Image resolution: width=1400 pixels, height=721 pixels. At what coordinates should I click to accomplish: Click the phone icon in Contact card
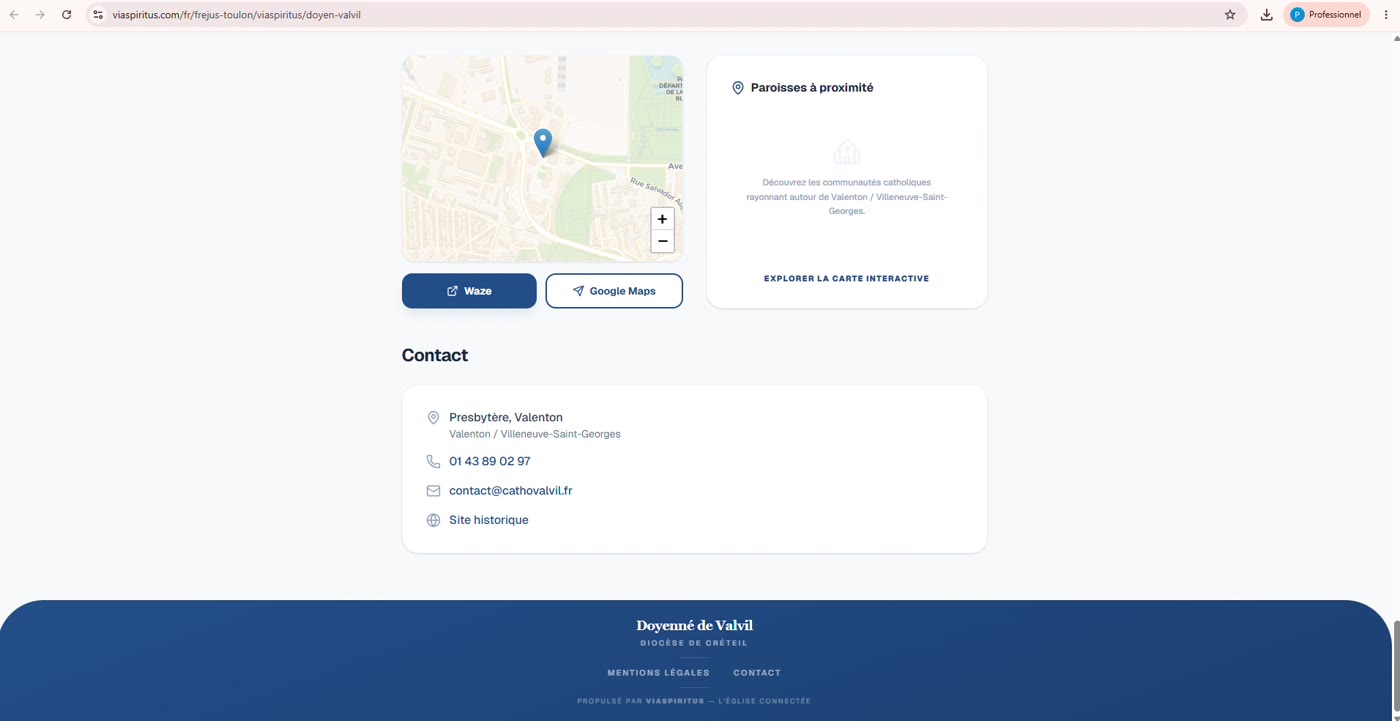433,462
